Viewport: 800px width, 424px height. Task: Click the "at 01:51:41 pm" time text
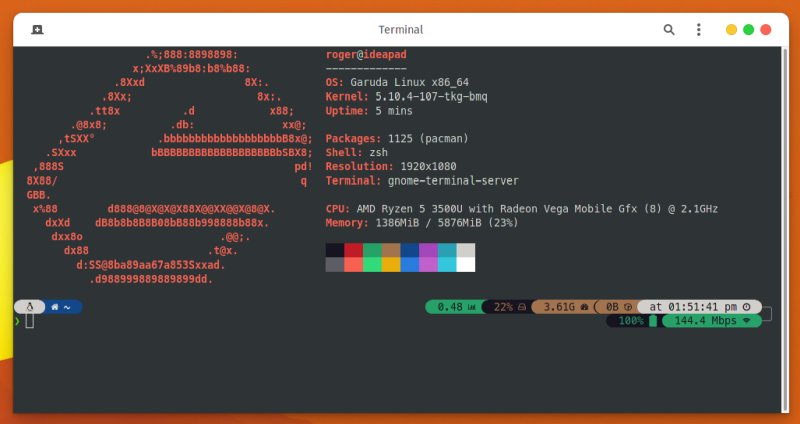point(693,307)
